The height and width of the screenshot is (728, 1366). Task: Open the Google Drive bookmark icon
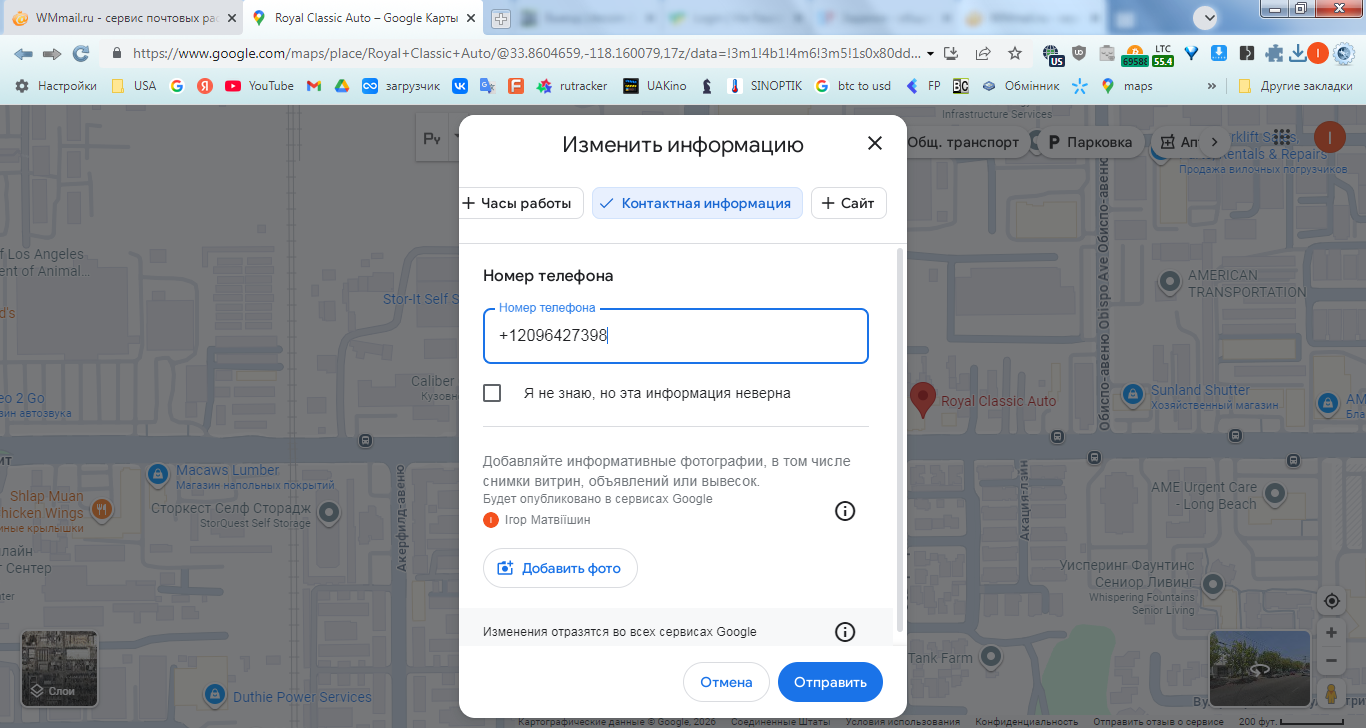341,86
